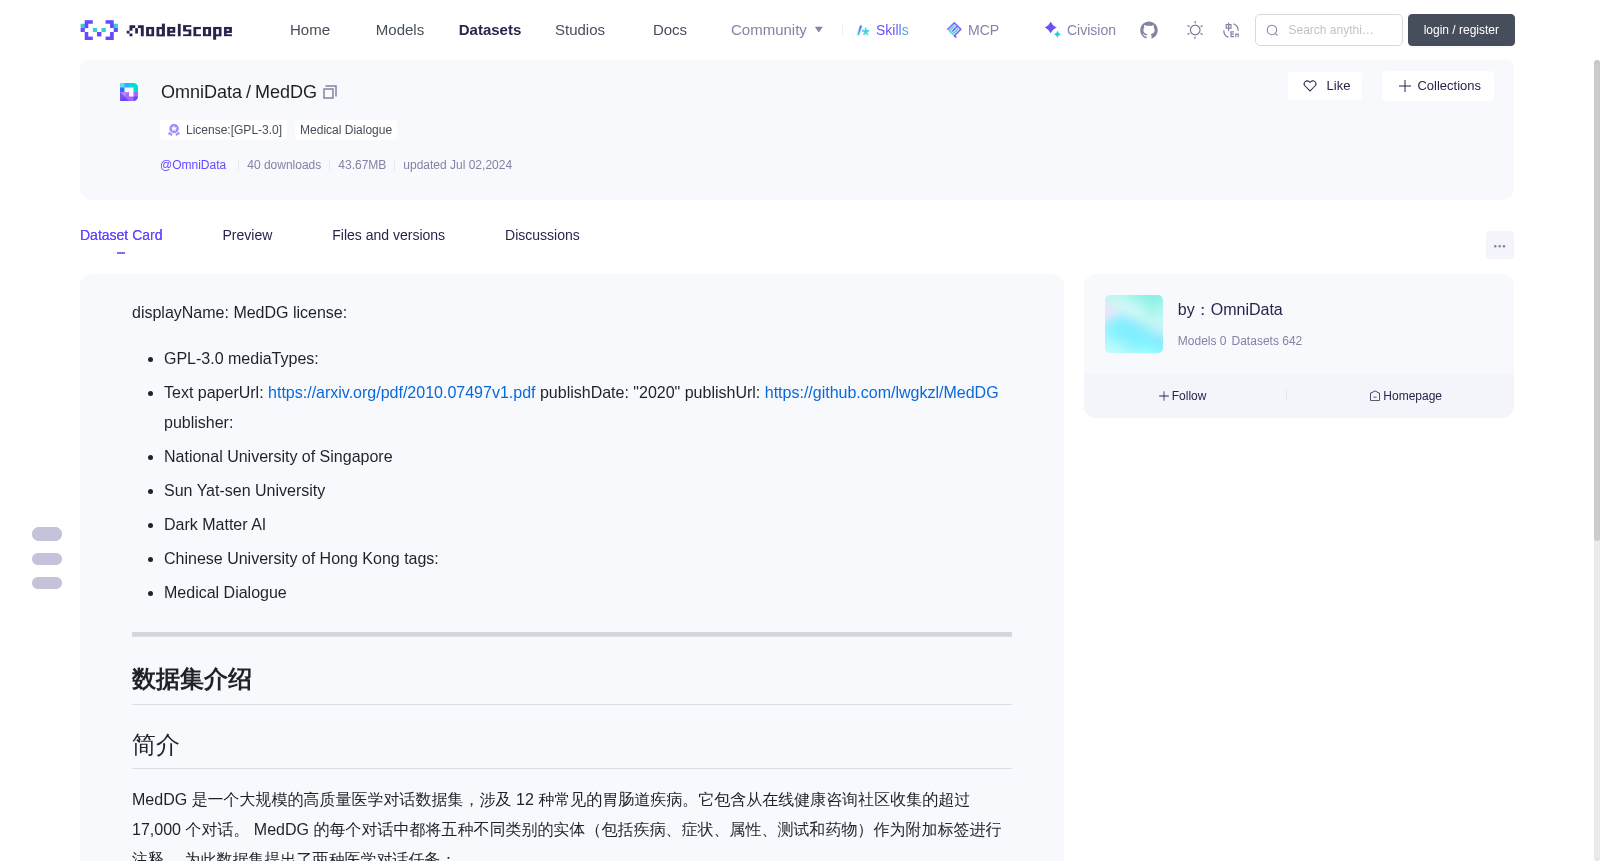Click the 数据集介绍 heading
This screenshot has width=1600, height=861.
click(x=192, y=679)
